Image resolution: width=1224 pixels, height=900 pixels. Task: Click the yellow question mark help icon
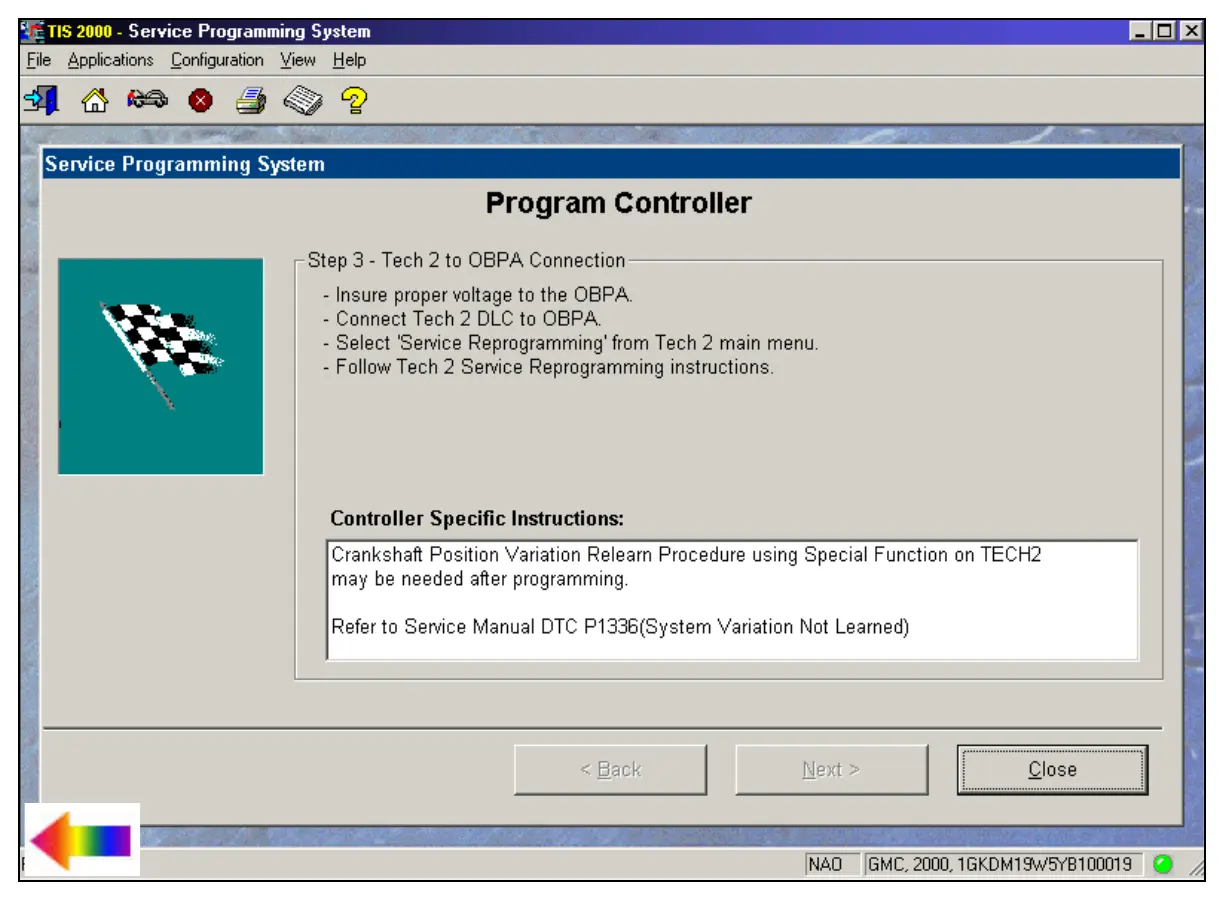point(355,101)
